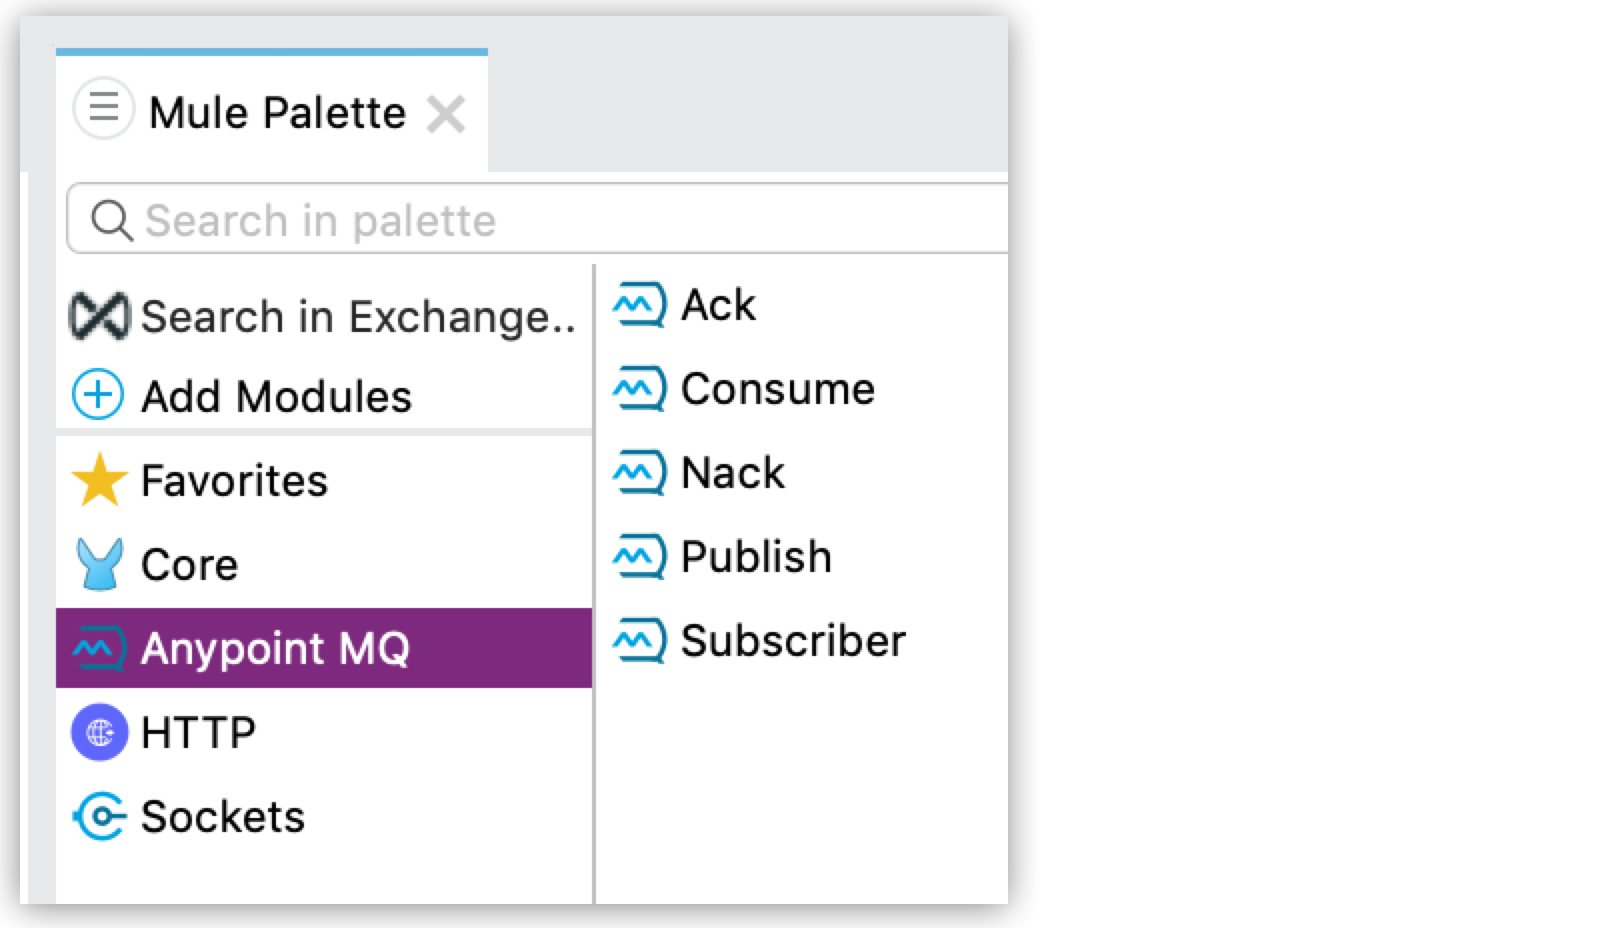The height and width of the screenshot is (928, 1618).
Task: Open the Mule Palette hamburger menu
Action: (104, 111)
